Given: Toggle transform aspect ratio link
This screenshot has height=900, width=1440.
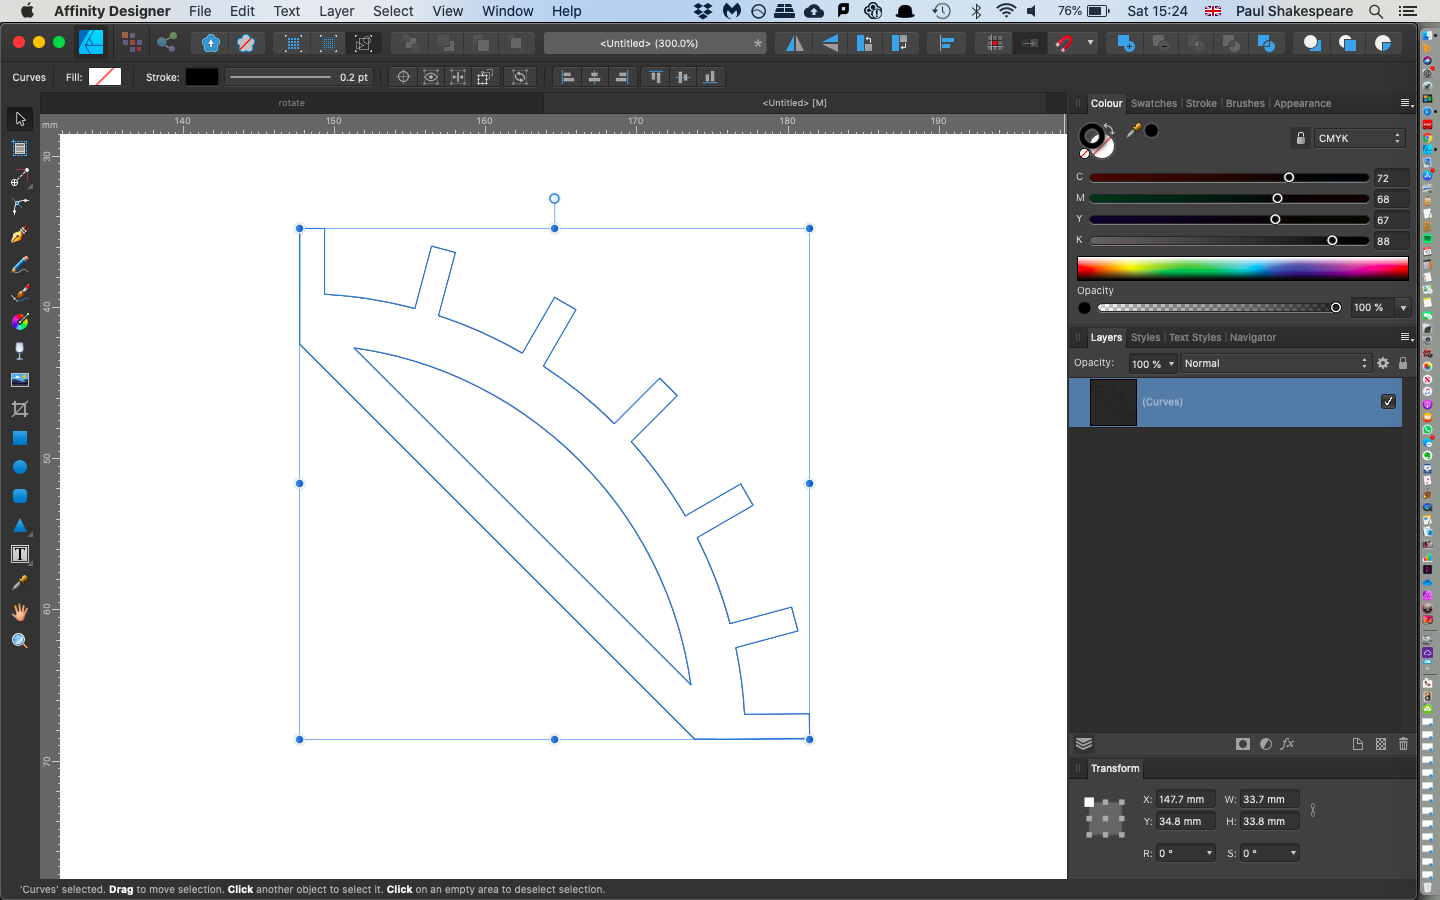Looking at the screenshot, I should [1313, 810].
